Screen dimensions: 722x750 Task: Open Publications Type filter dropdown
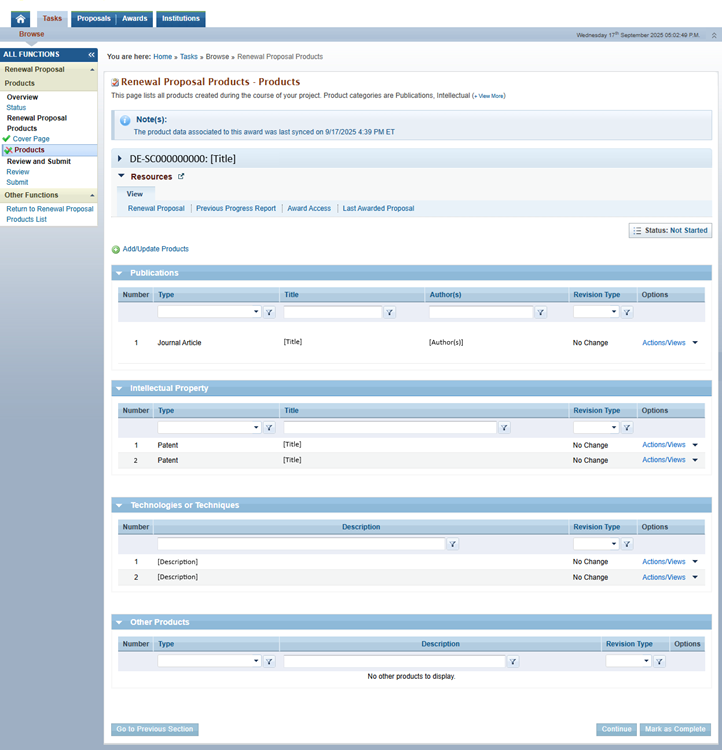[209, 313]
